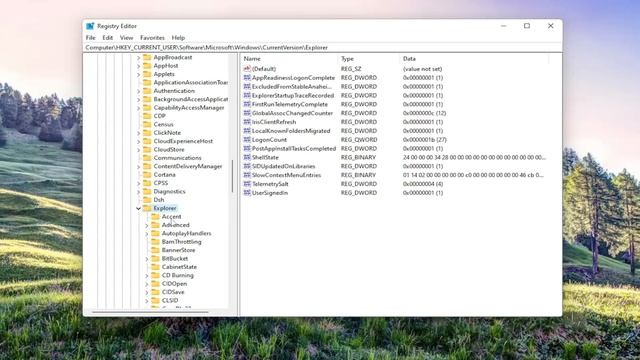Select the SIDUpdatedOnLibraries value name
Viewport: 640px width, 360px height.
(x=284, y=167)
